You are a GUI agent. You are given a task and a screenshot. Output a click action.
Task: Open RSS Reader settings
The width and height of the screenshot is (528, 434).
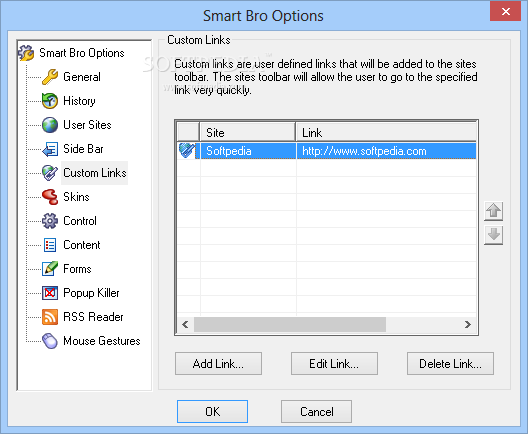click(93, 317)
